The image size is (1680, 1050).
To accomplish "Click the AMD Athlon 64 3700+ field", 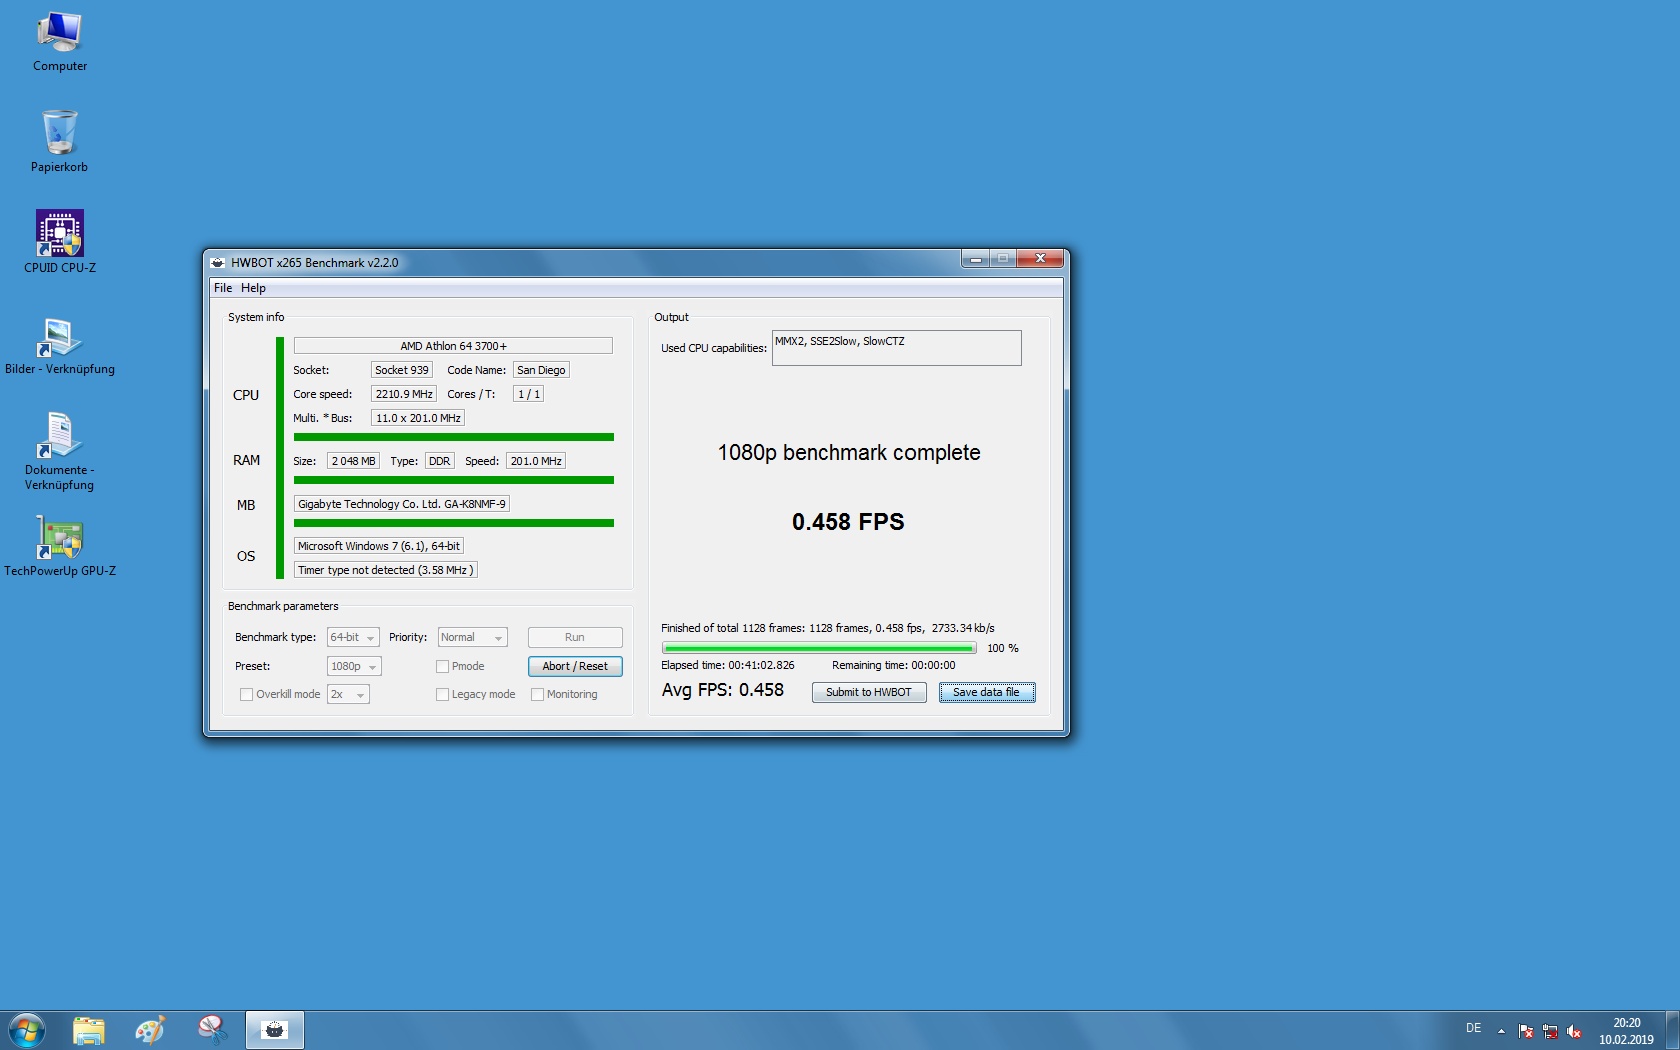I will tap(453, 346).
